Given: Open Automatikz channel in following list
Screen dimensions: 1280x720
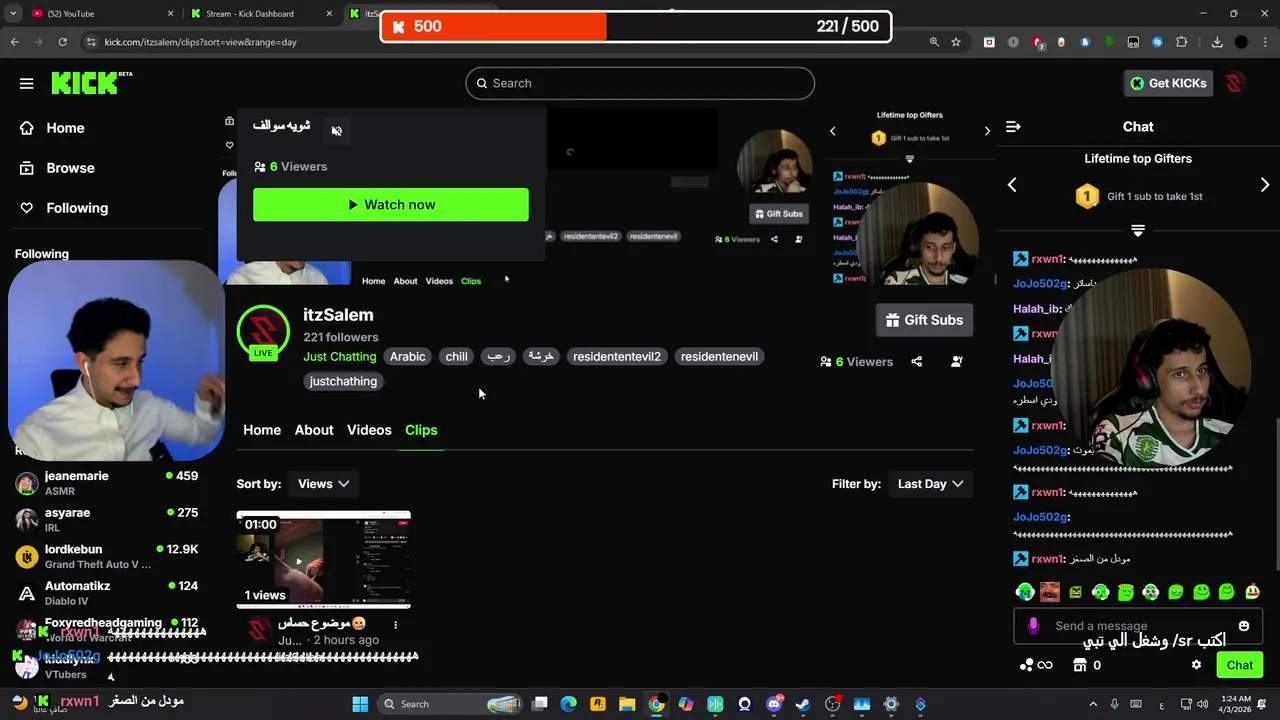Looking at the screenshot, I should click(108, 593).
